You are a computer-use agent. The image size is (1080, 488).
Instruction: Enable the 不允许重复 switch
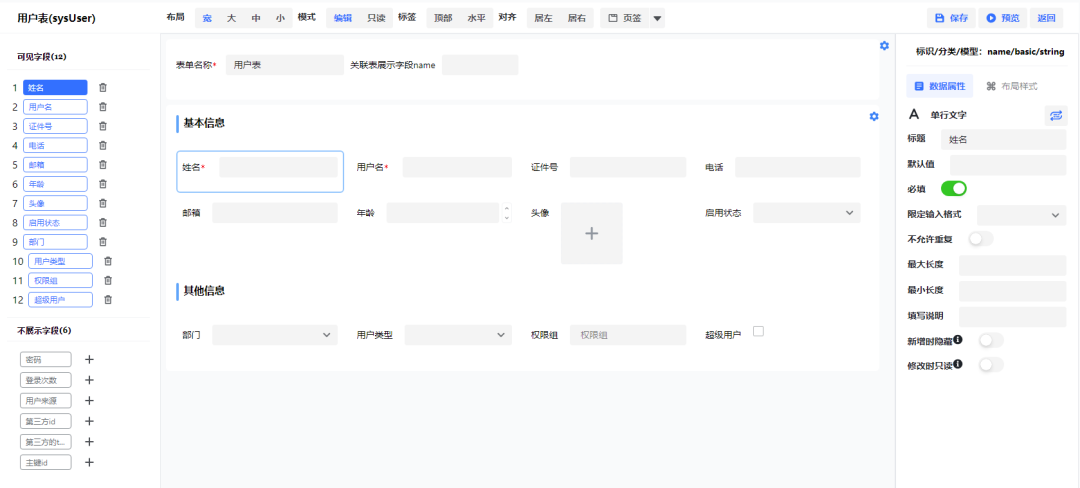[x=981, y=239]
